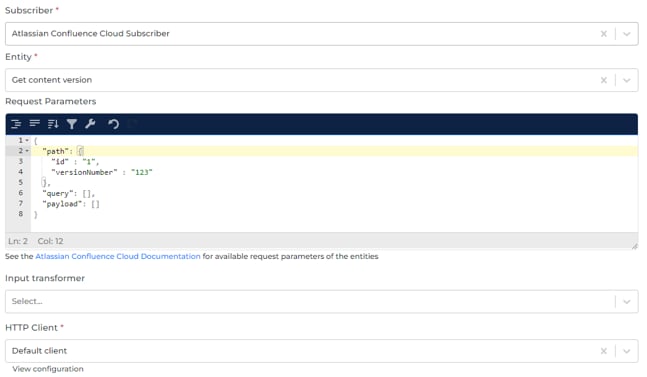Format JSON with the indent icon
This screenshot has width=647, height=377.
16,124
